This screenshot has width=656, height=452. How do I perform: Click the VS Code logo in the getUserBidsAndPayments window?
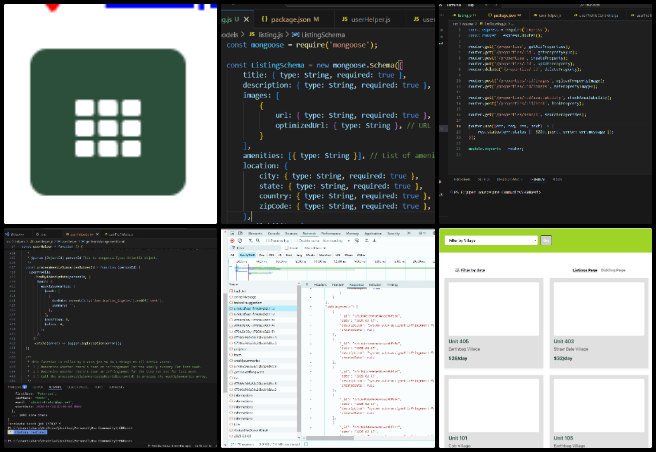(x=7, y=234)
